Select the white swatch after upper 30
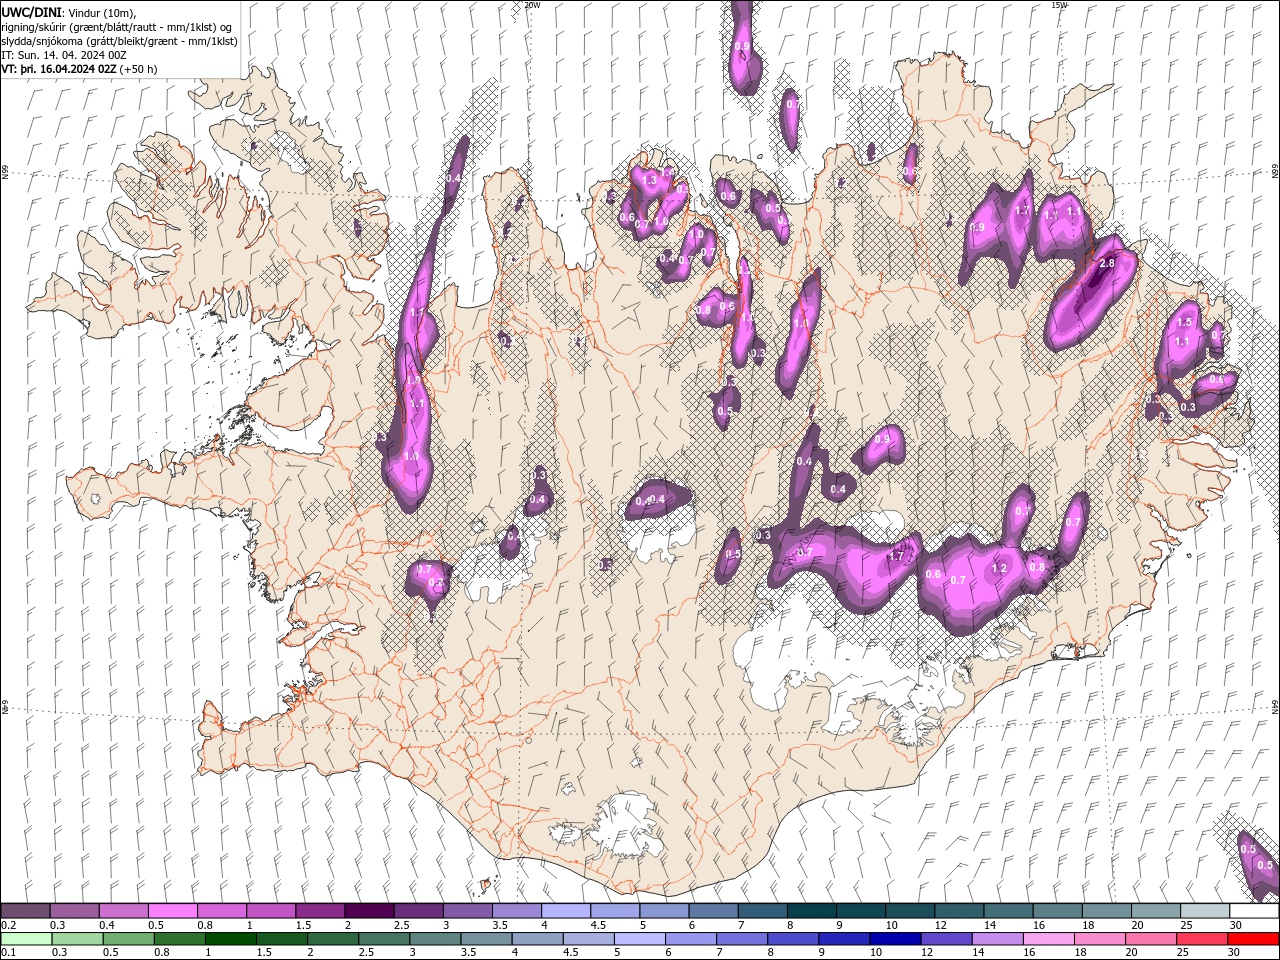 1254,911
